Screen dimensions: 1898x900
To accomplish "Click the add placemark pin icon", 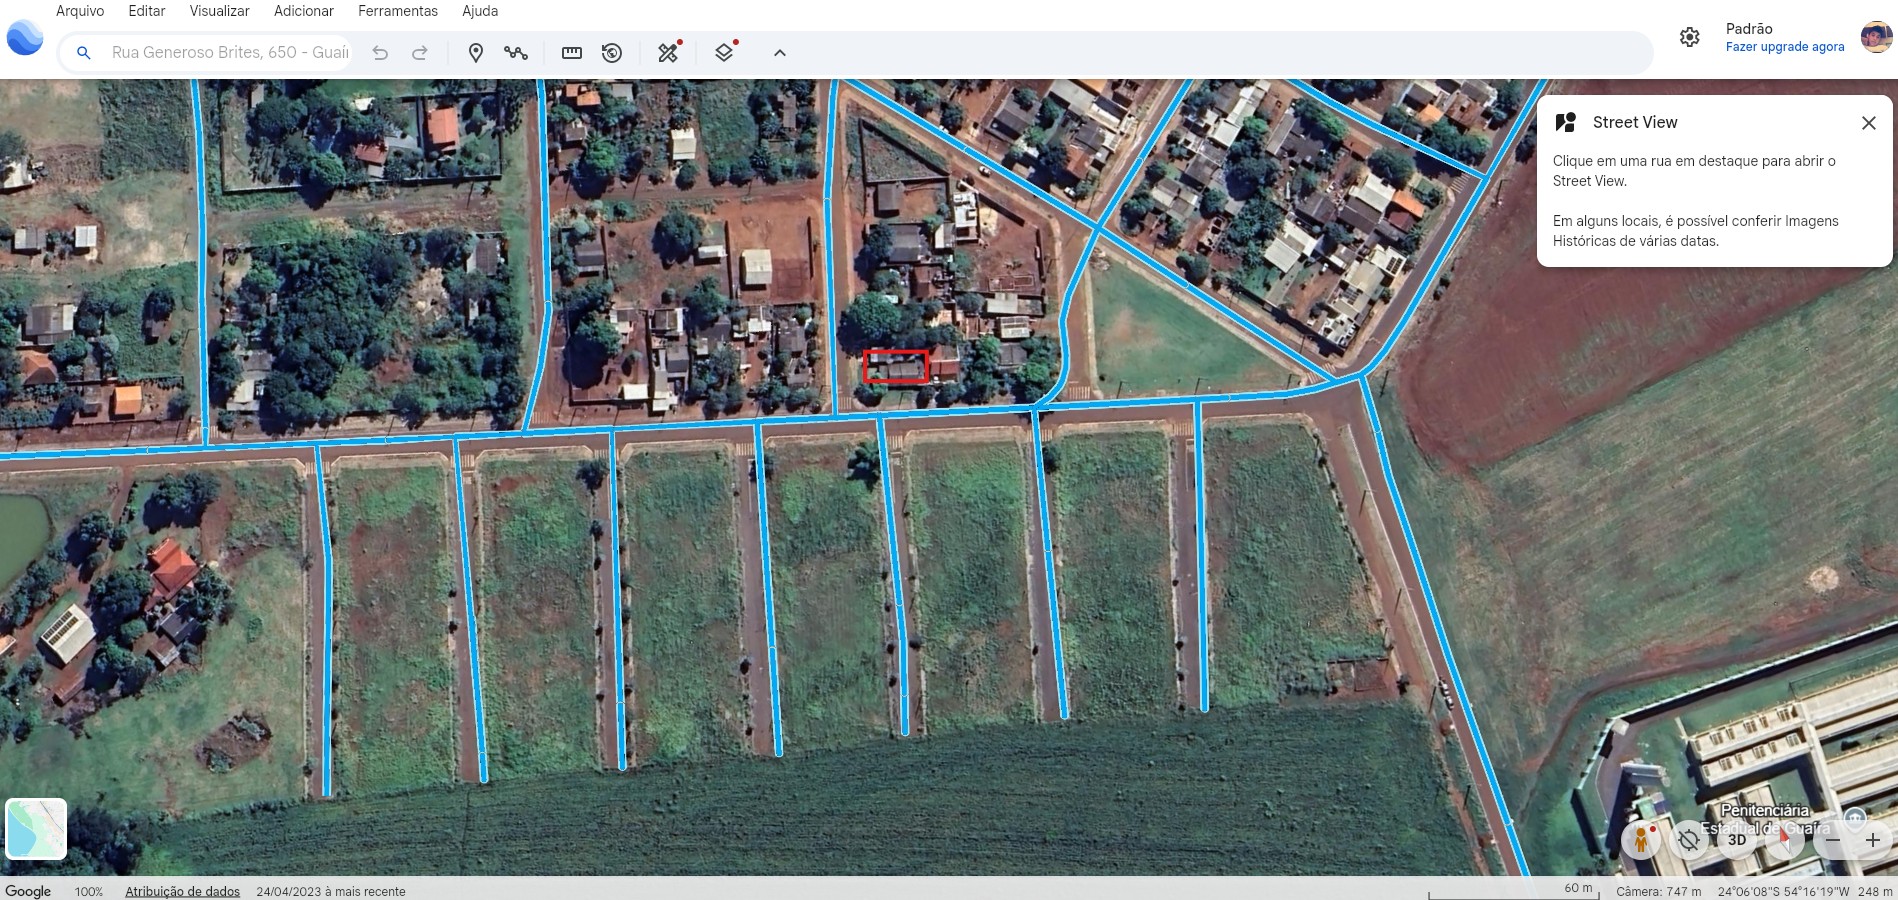I will pyautogui.click(x=476, y=53).
